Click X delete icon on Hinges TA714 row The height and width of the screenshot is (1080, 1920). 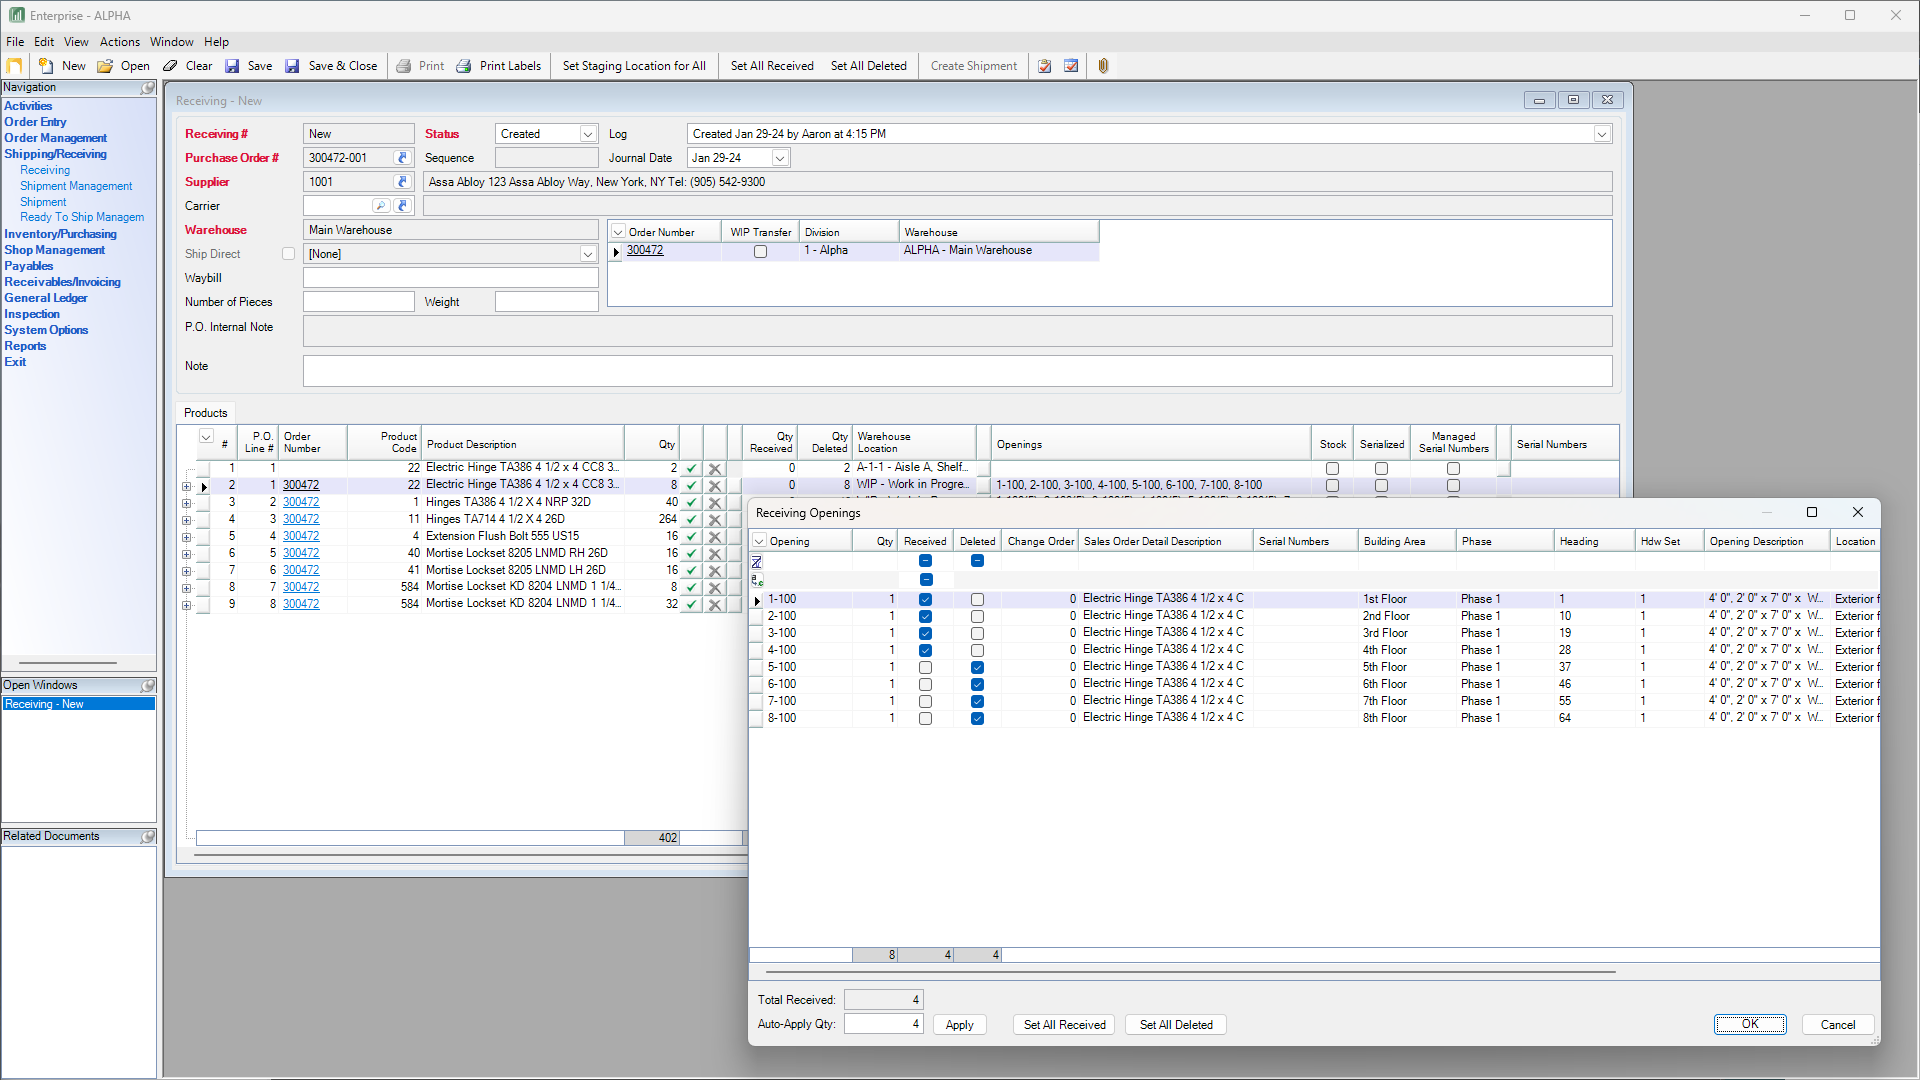point(715,520)
